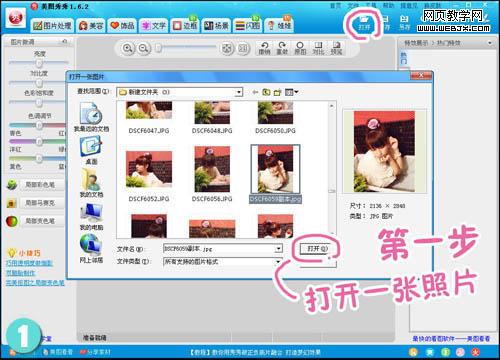Click the 青色 cyan-red tone slider handle

(x=39, y=125)
